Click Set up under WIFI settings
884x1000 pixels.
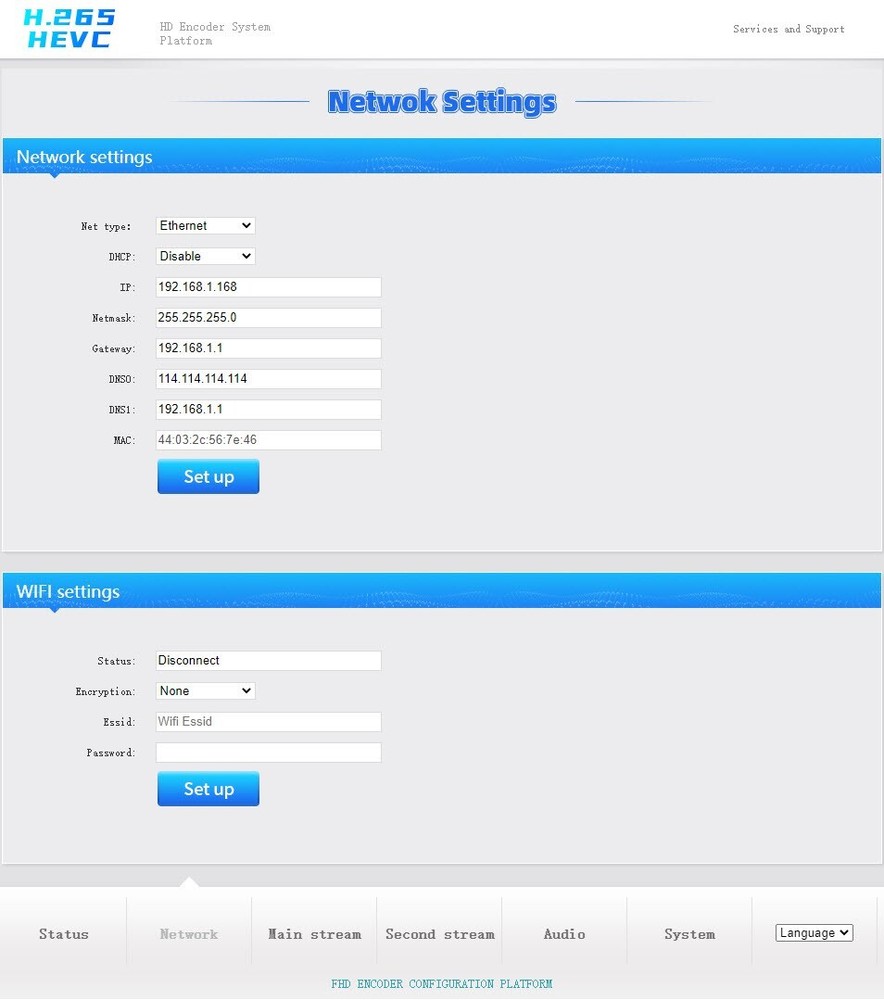tap(208, 788)
